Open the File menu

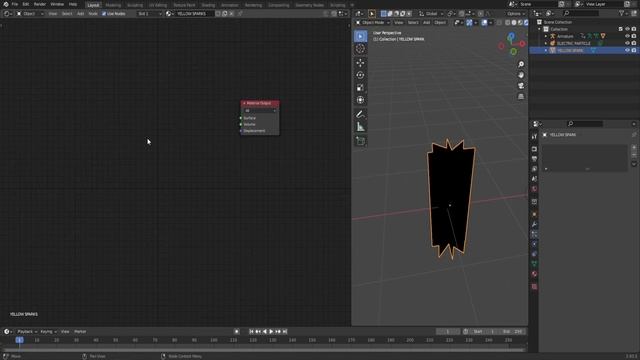(15, 4)
